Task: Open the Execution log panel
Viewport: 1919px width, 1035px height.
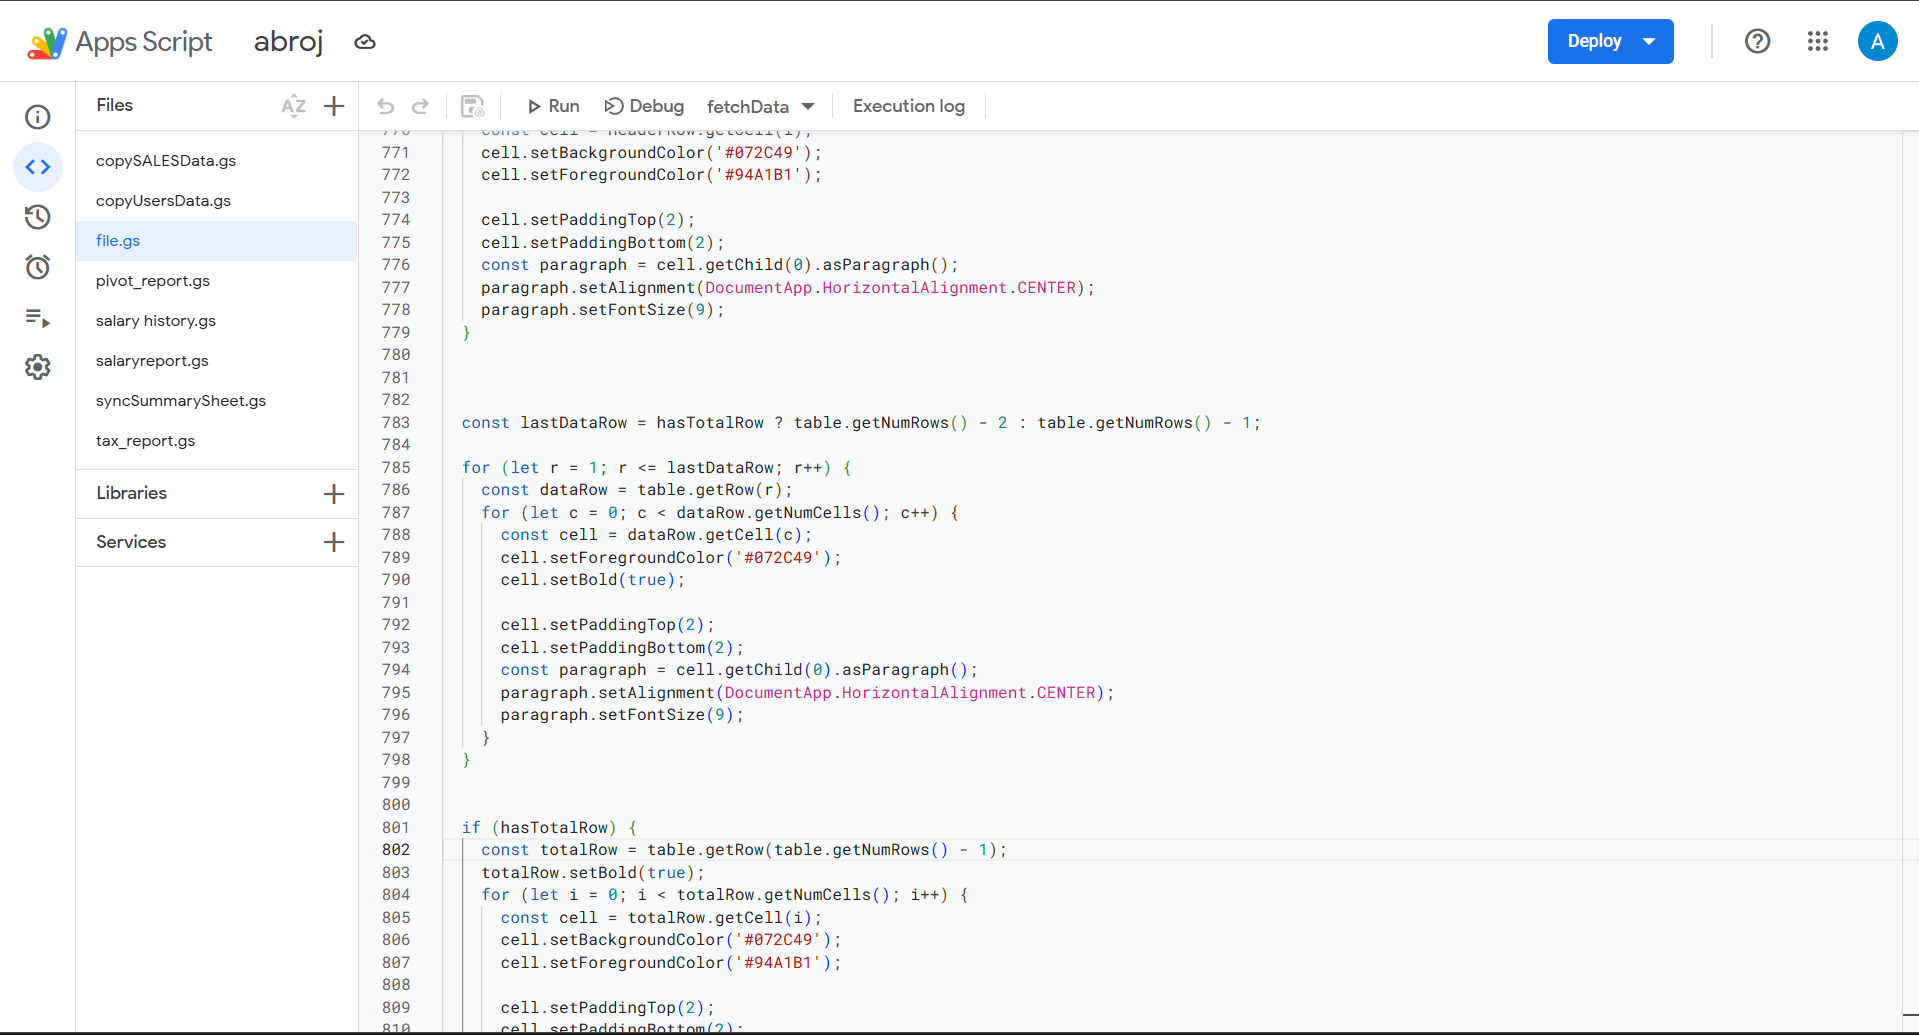Action: click(908, 106)
